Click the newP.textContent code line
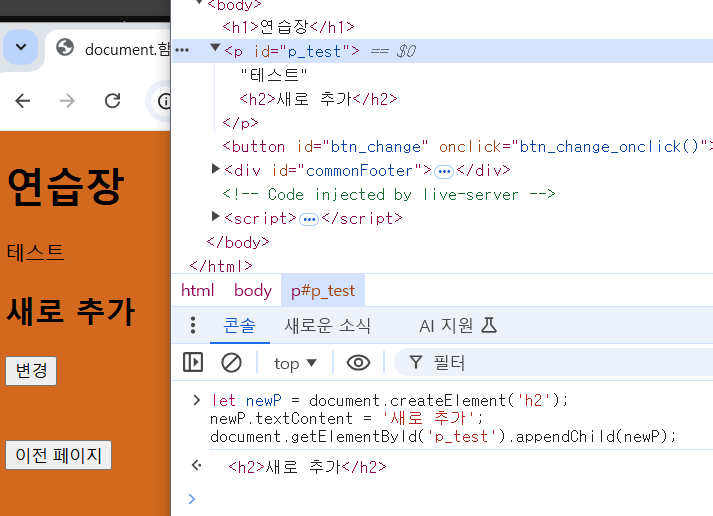Viewport: 713px width, 516px height. tap(346, 418)
